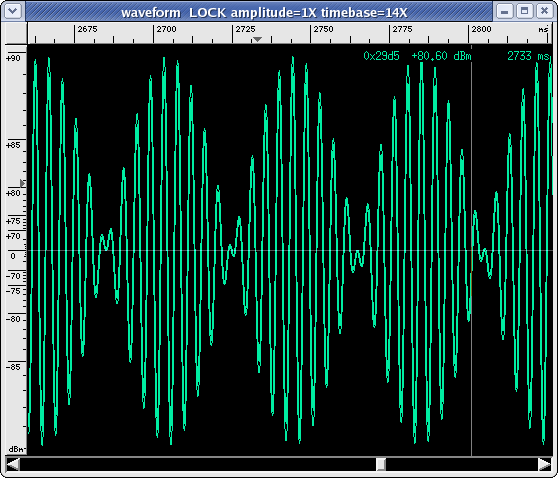Click the 2700 tick on time ruler
Image resolution: width=558 pixels, height=478 pixels.
click(x=153, y=34)
